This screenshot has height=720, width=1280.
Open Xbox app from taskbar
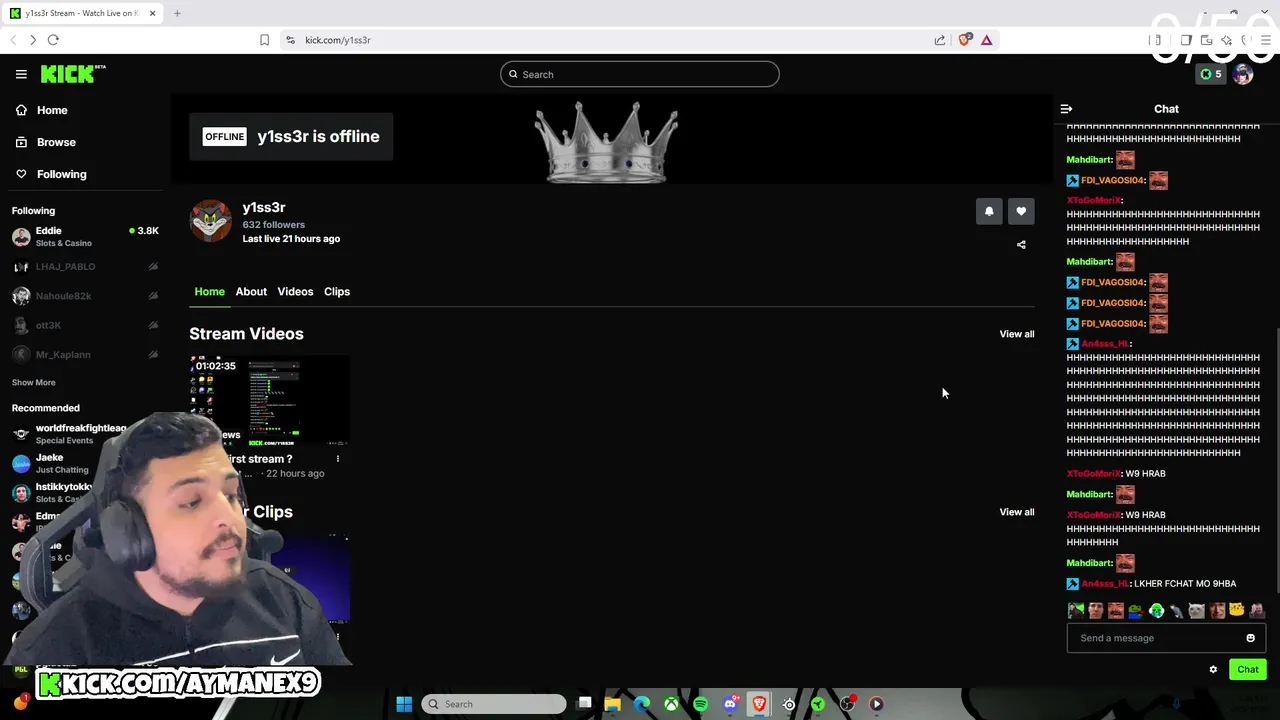pyautogui.click(x=671, y=704)
